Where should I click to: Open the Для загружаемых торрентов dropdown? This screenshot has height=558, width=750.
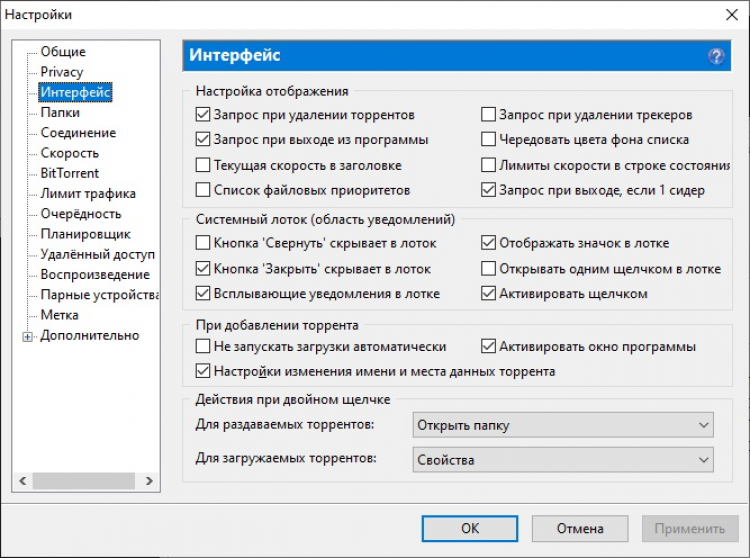click(563, 460)
